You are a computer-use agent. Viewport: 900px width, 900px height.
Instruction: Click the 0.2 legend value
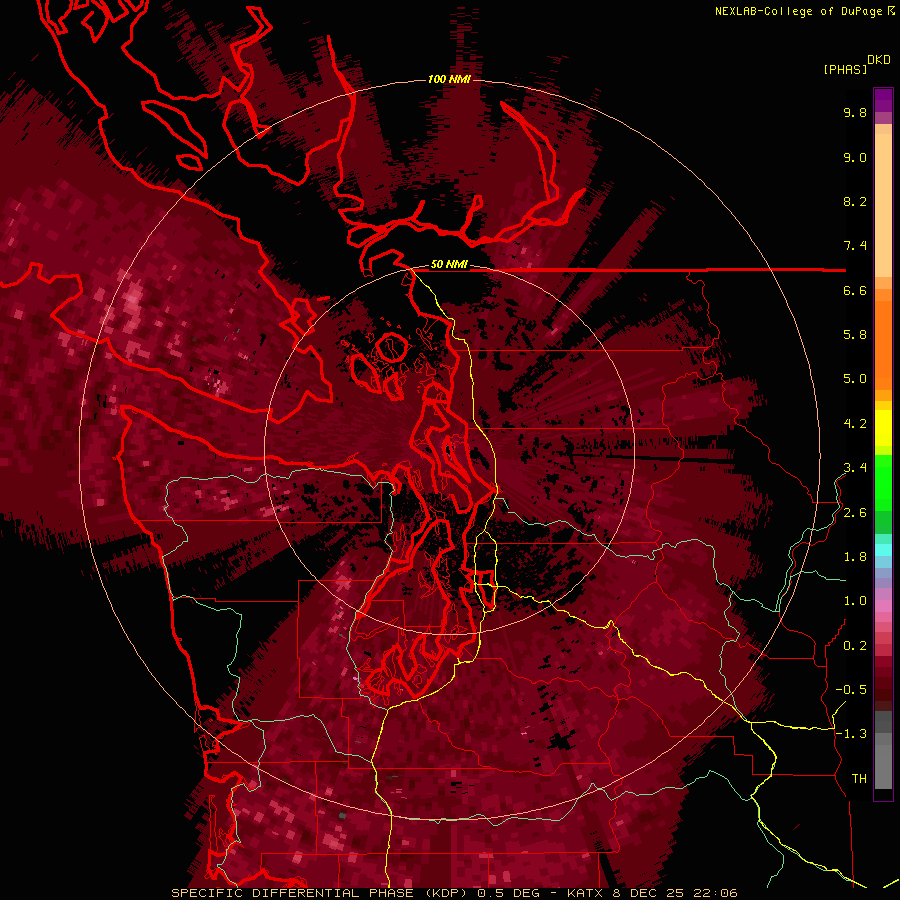[x=855, y=646]
